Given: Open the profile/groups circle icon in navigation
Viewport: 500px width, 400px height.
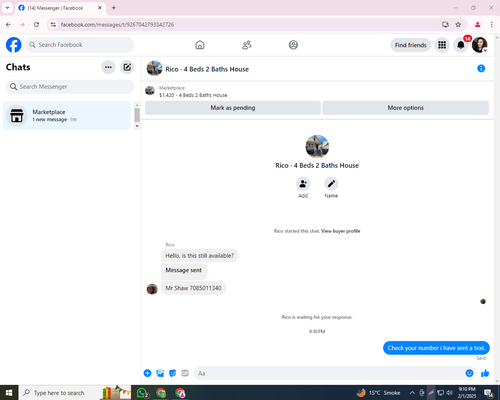Looking at the screenshot, I should point(293,45).
